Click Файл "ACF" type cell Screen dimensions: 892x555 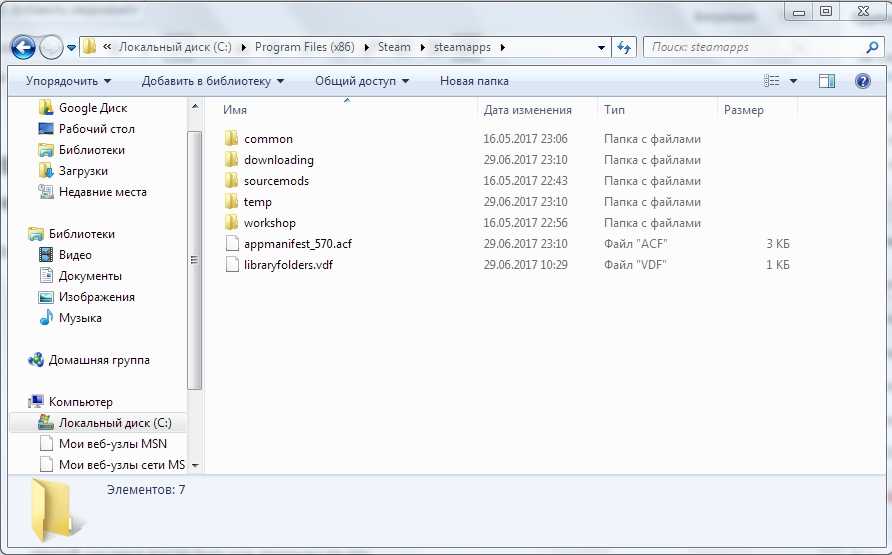635,244
